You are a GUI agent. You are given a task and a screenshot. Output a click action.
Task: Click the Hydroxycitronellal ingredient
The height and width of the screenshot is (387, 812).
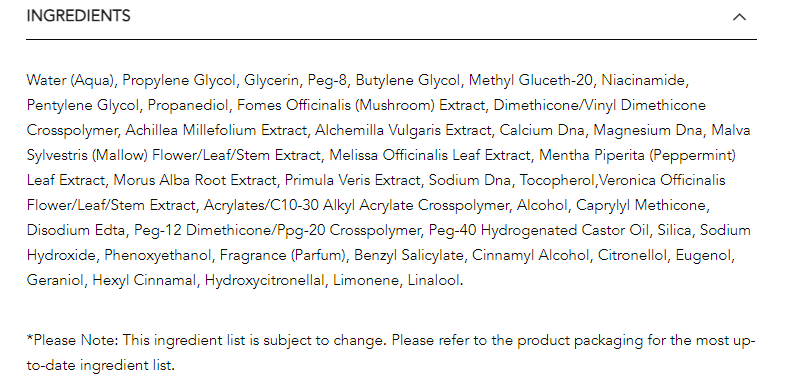(x=265, y=280)
